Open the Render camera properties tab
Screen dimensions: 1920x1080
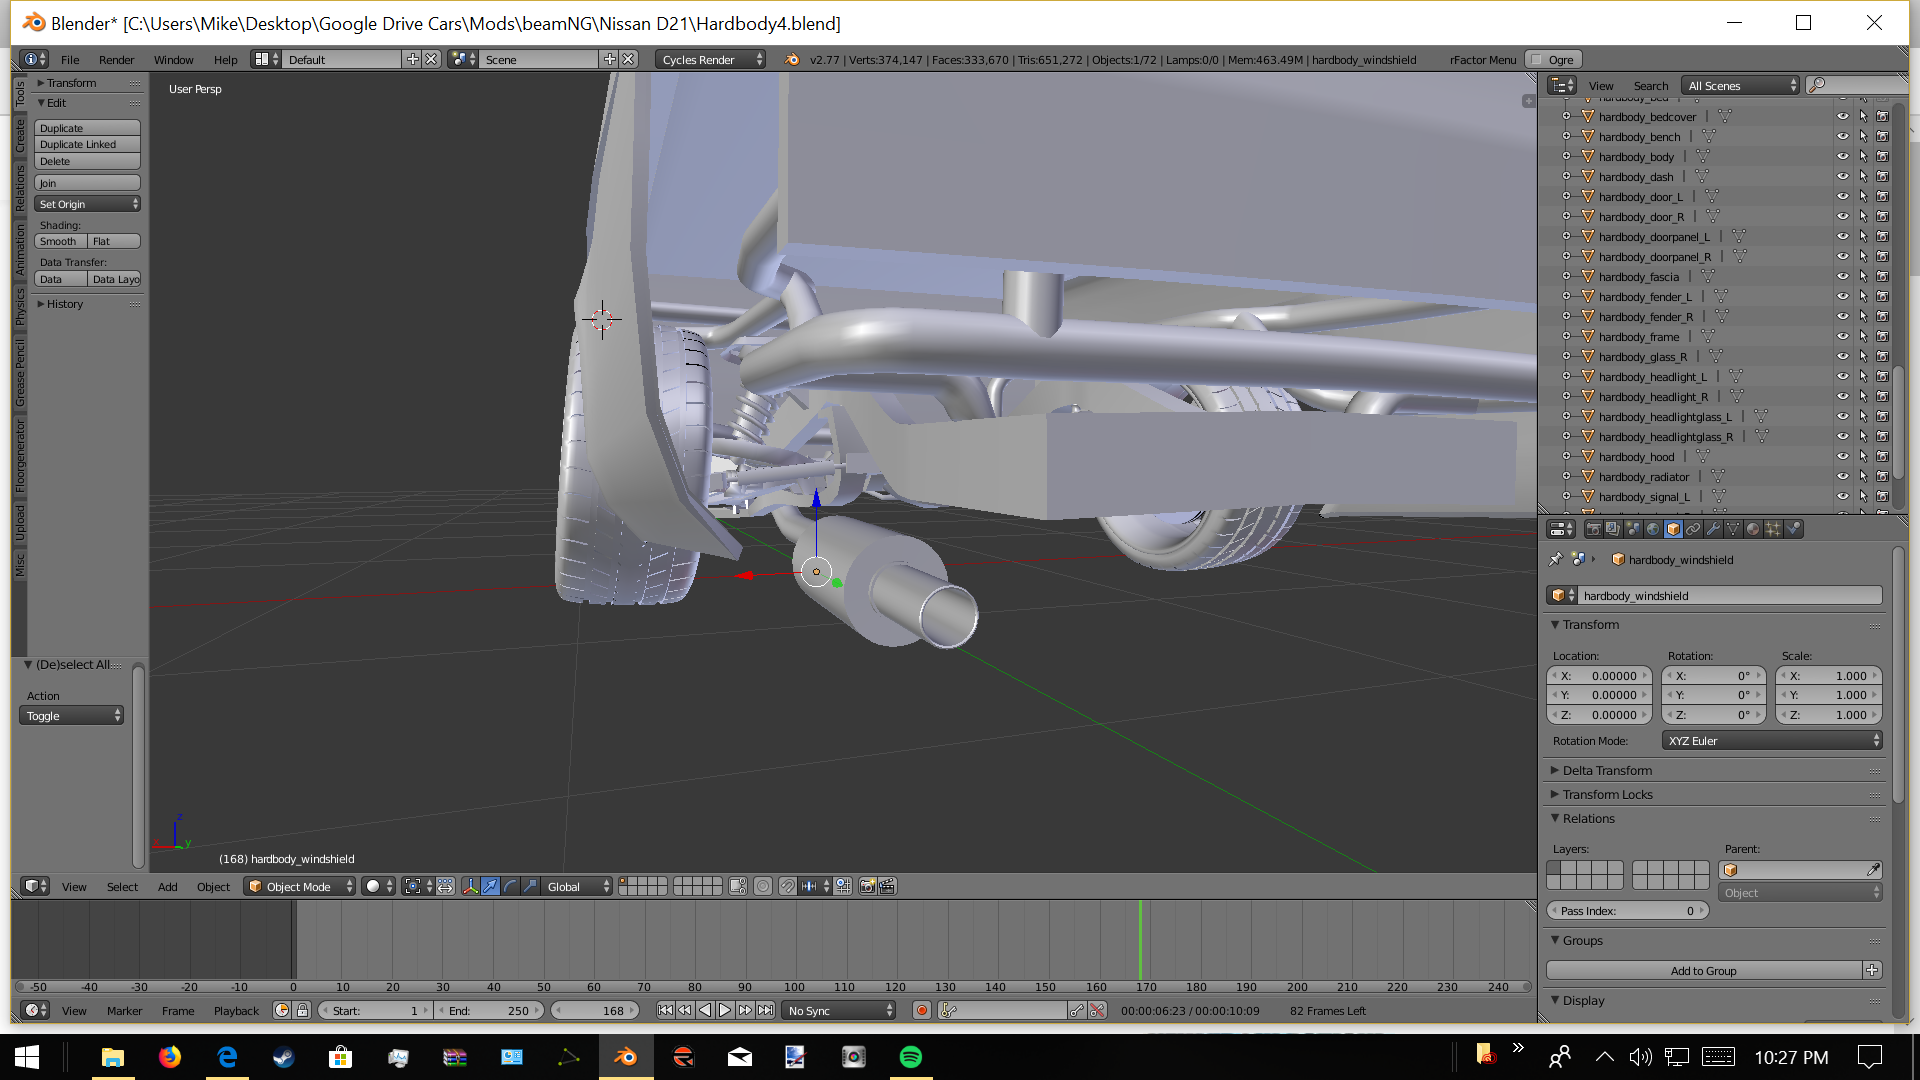1593,529
